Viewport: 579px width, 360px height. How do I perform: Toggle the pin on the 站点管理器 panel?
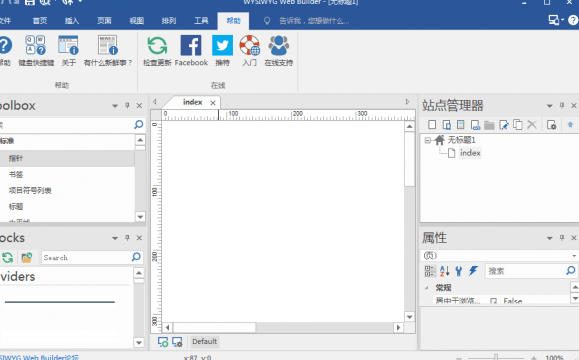(562, 105)
